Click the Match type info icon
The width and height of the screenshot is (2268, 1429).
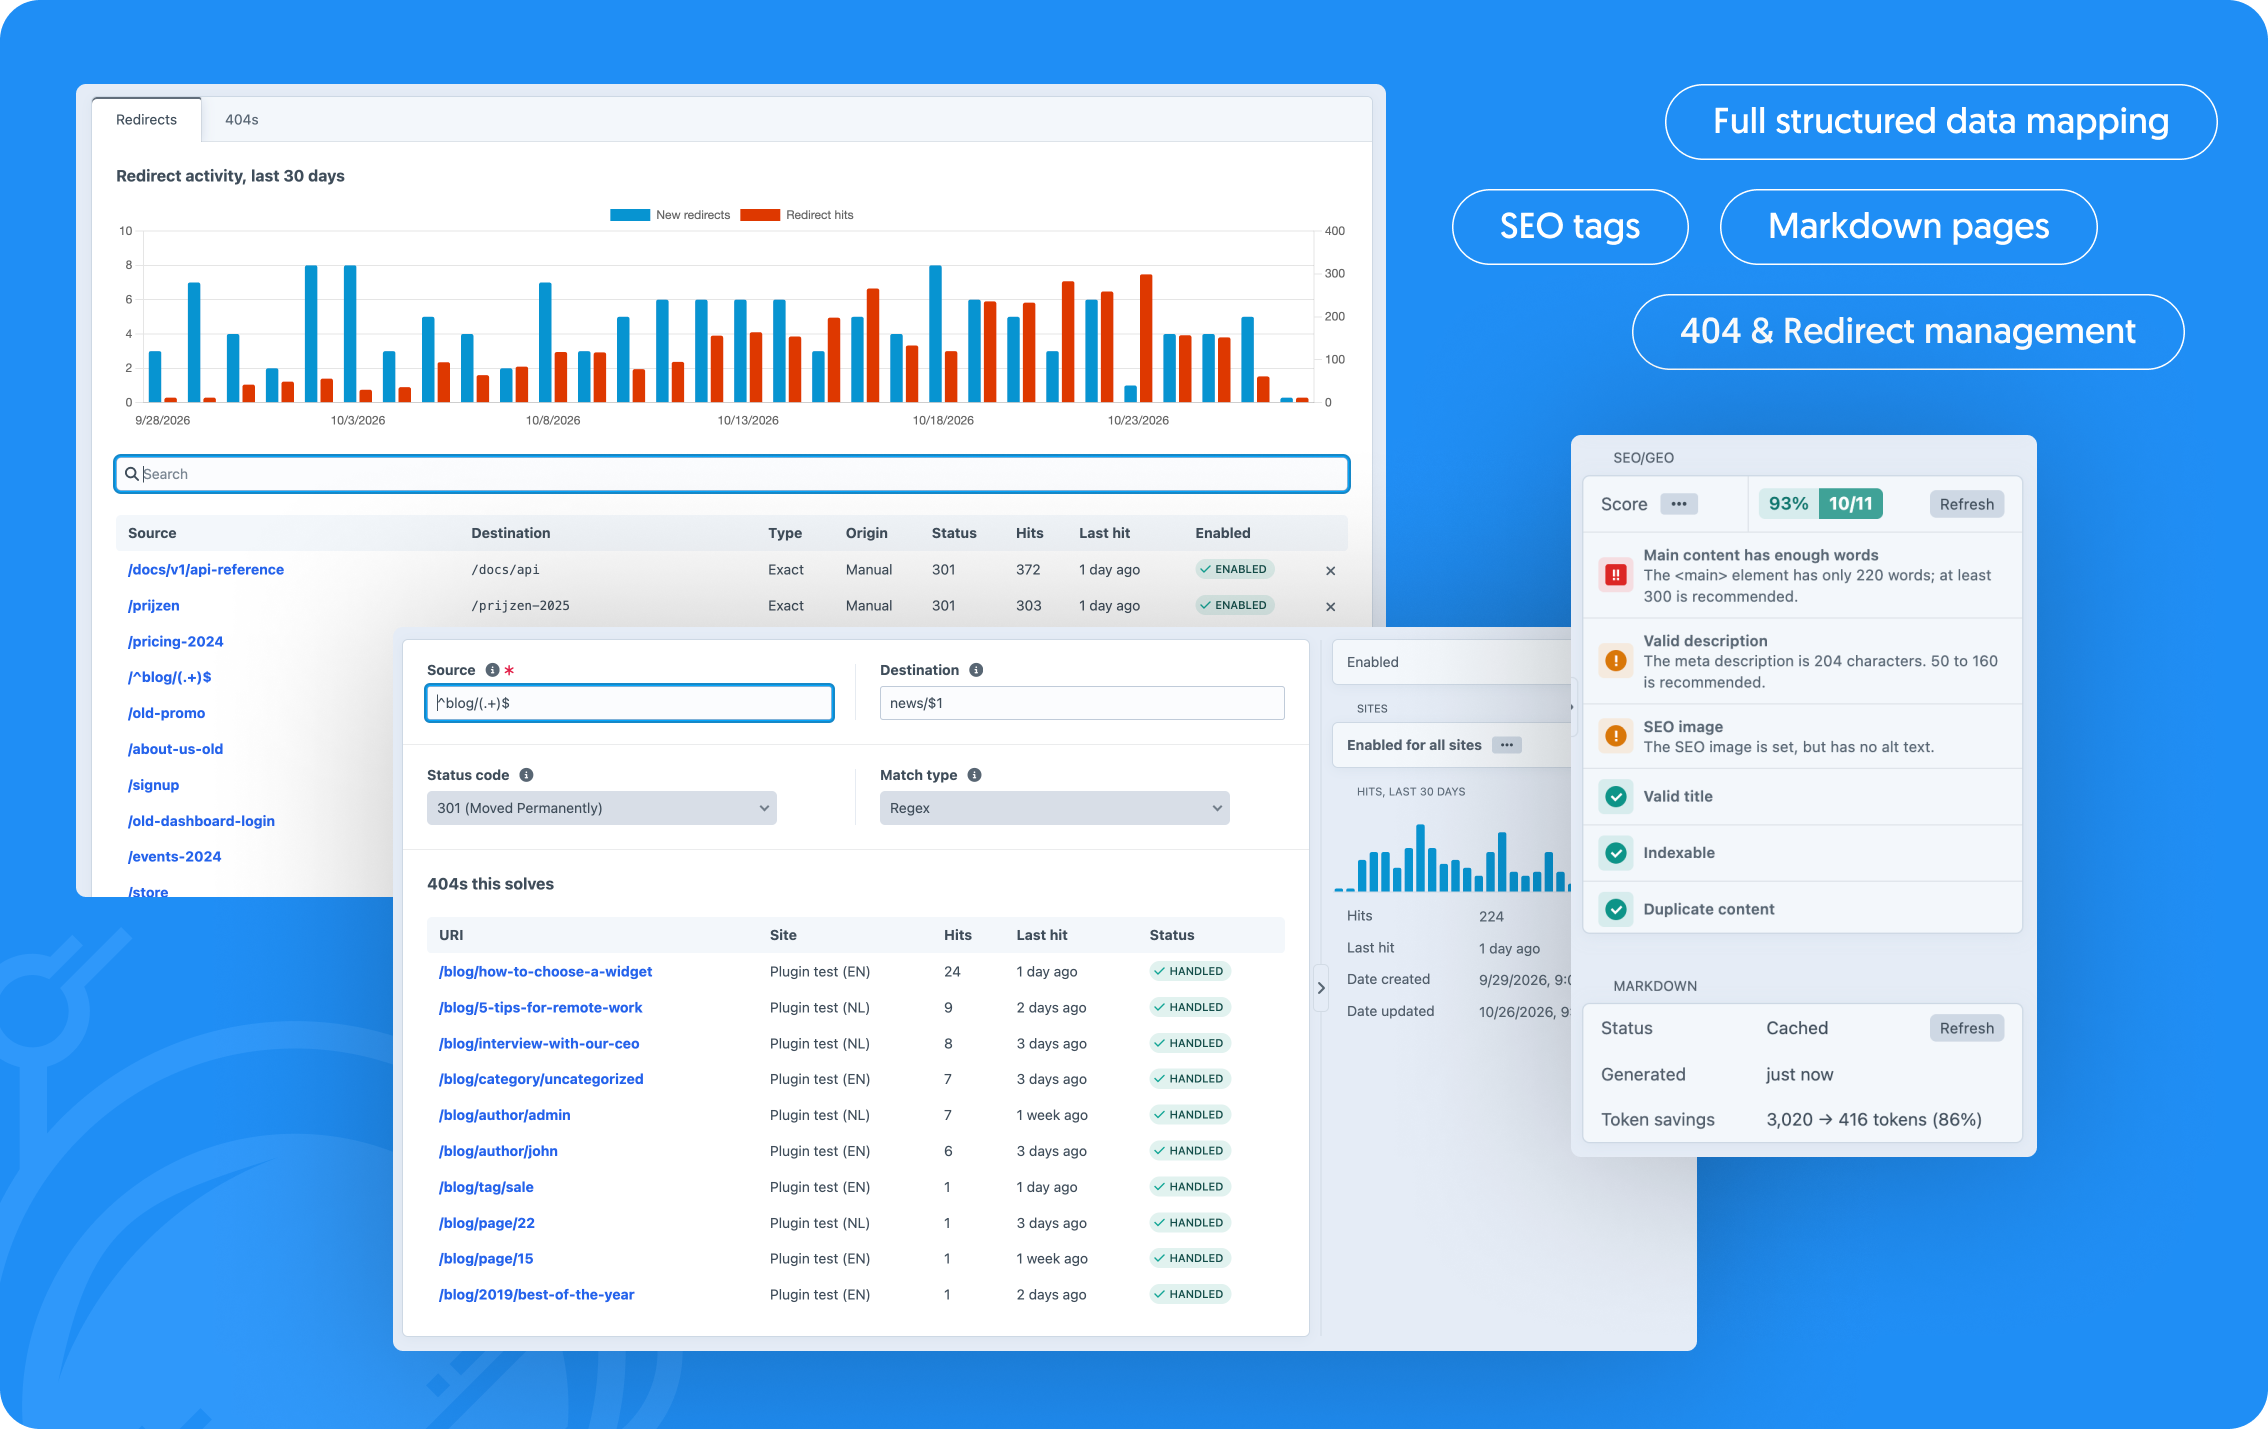974,775
